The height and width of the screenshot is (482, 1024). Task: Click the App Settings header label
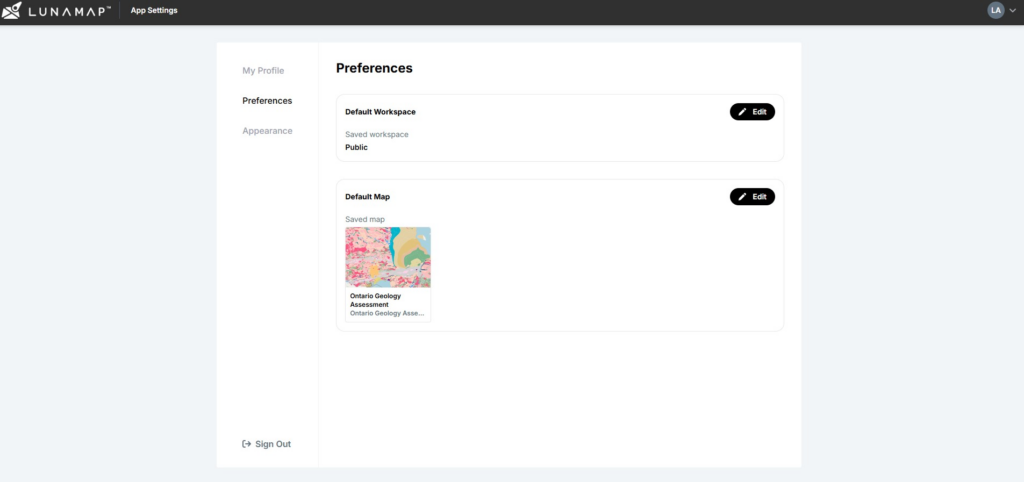click(152, 10)
